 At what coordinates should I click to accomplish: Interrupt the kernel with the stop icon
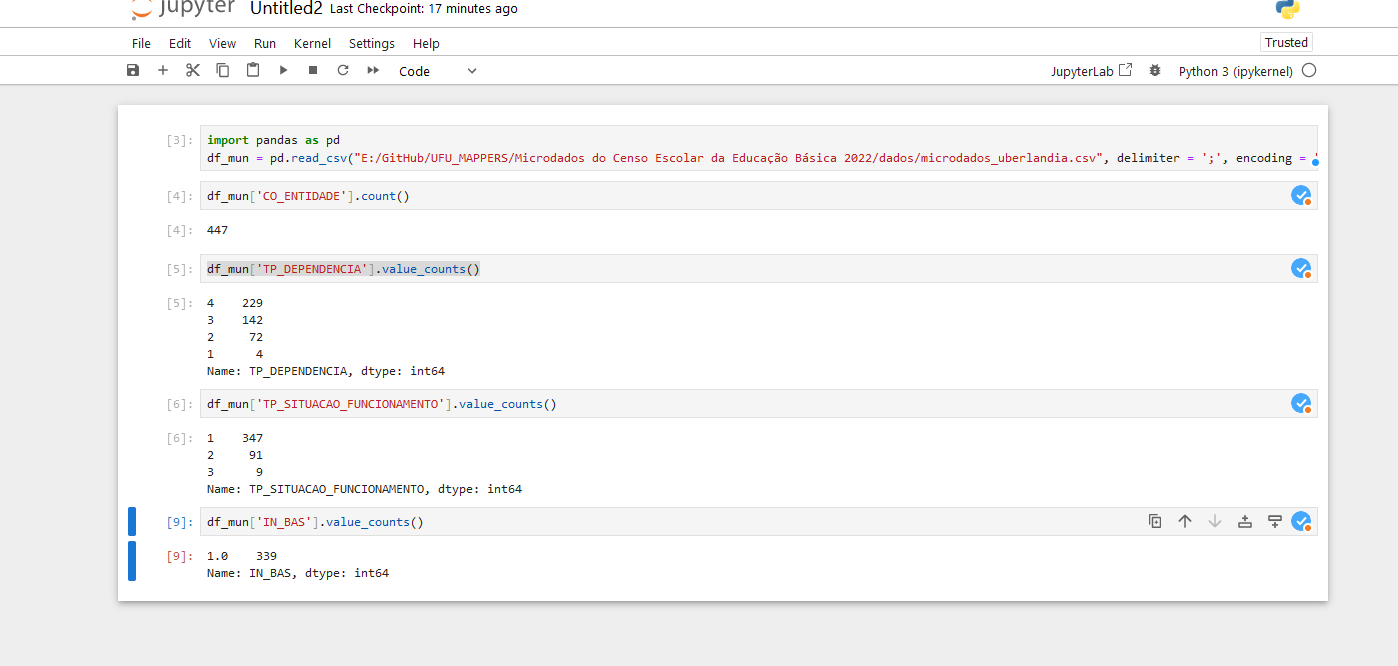click(313, 71)
